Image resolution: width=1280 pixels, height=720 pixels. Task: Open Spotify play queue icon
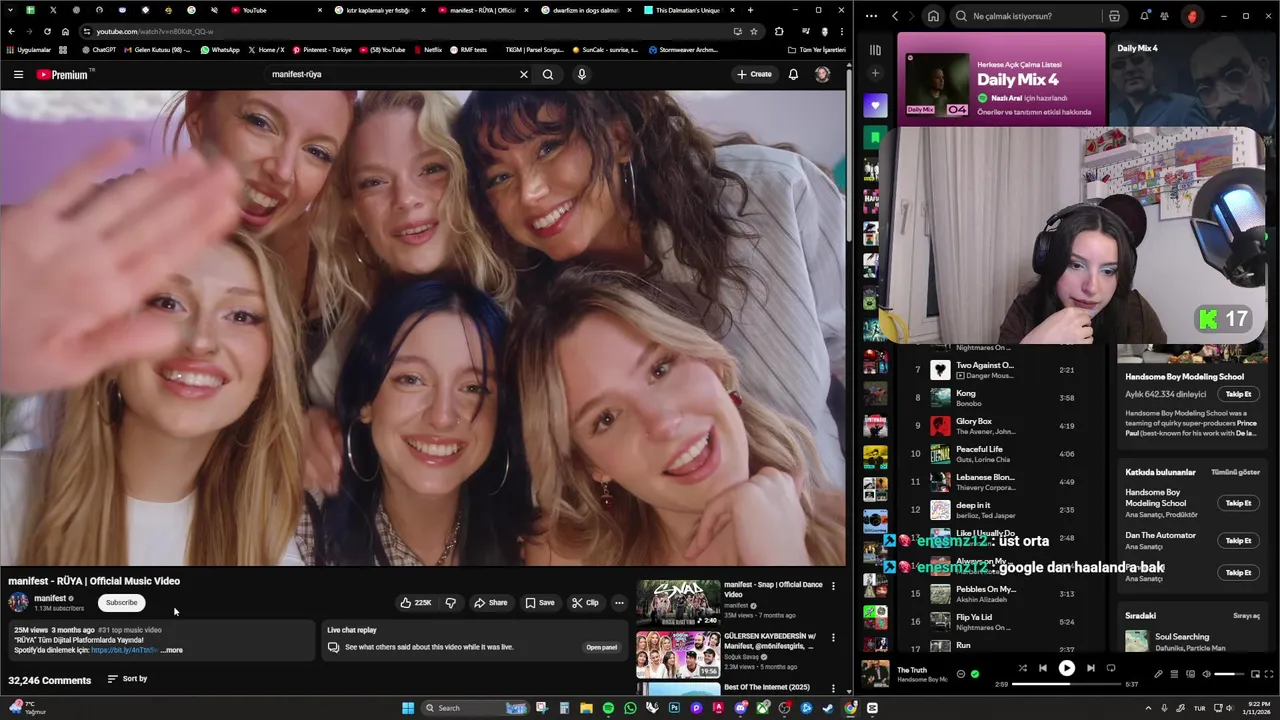click(x=1174, y=674)
